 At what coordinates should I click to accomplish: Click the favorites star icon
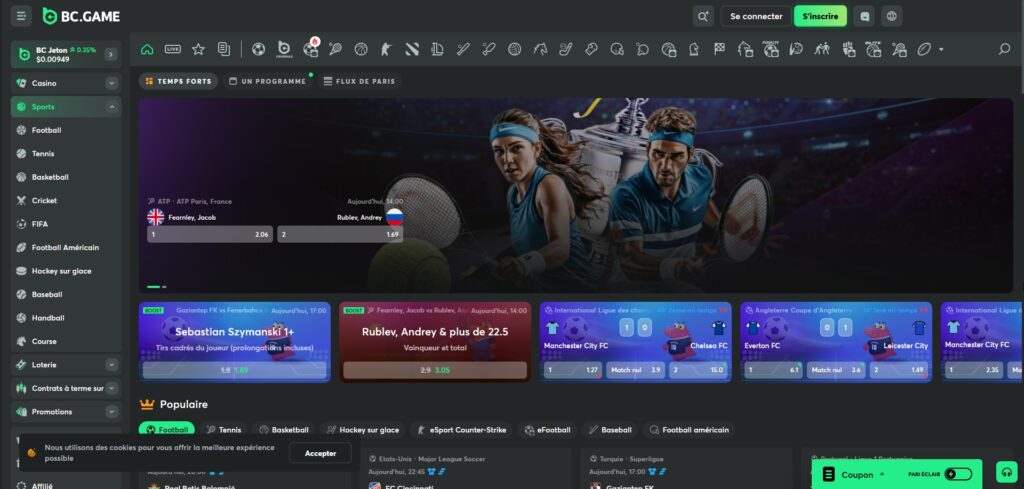[x=198, y=49]
